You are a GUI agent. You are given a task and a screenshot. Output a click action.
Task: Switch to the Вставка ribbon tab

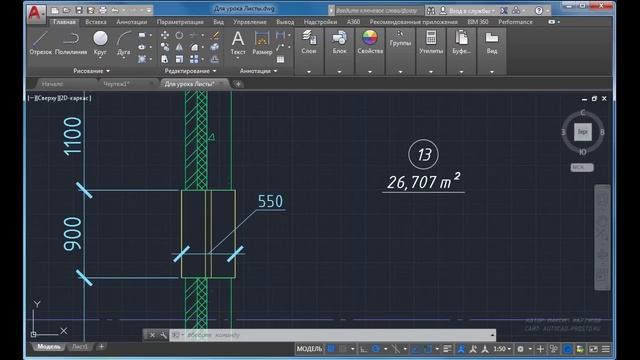pos(96,22)
